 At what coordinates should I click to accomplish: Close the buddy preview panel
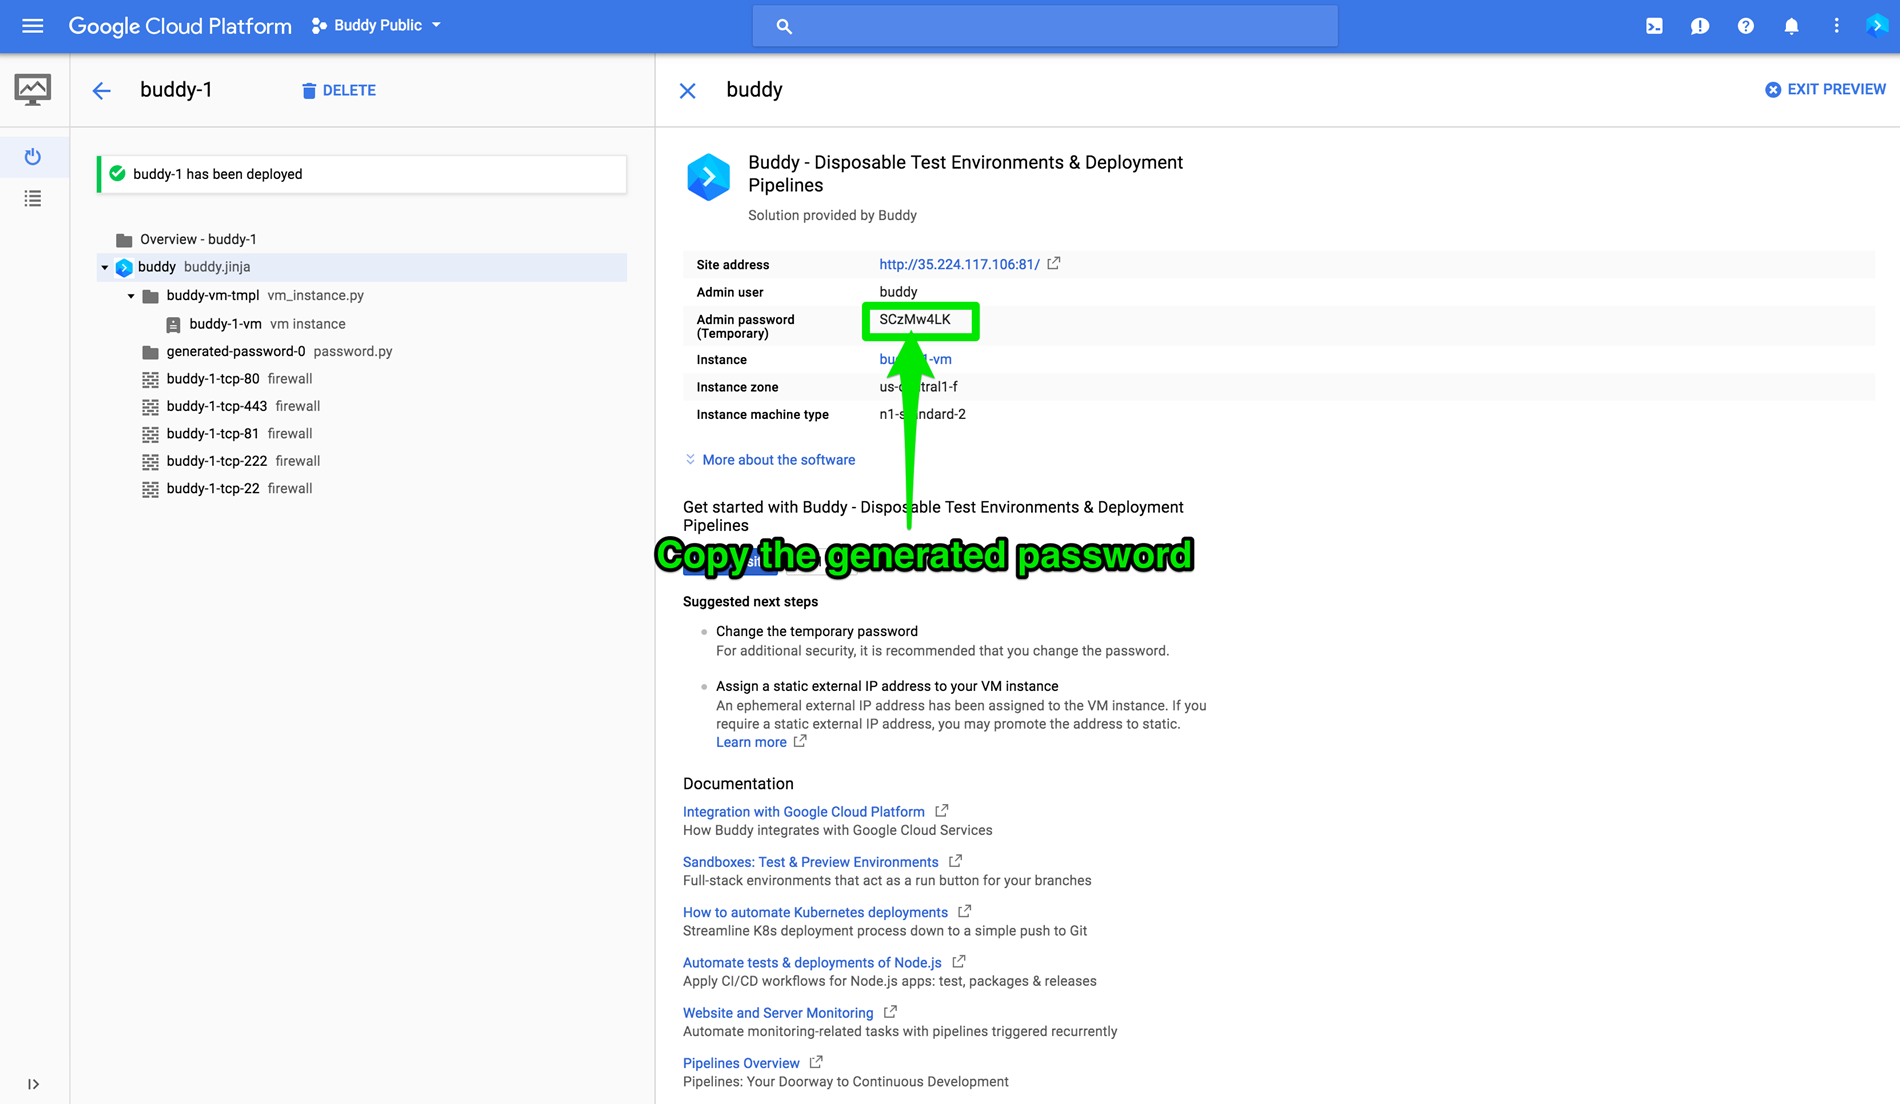688,91
